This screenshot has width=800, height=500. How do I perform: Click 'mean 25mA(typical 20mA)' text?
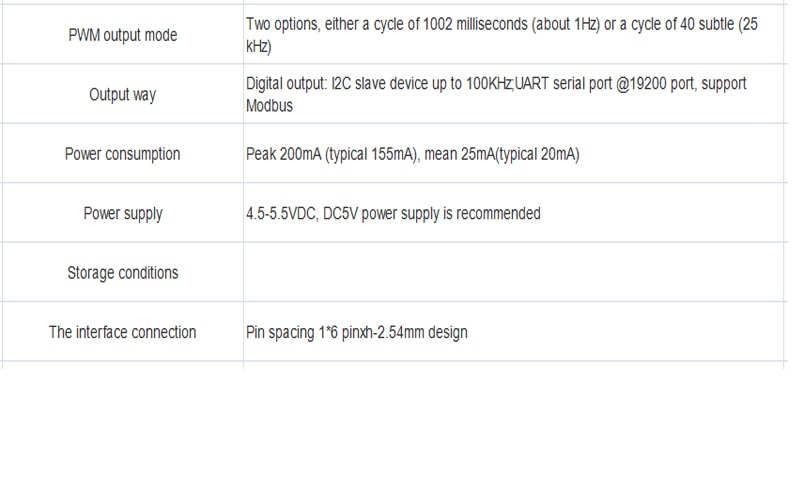click(502, 154)
